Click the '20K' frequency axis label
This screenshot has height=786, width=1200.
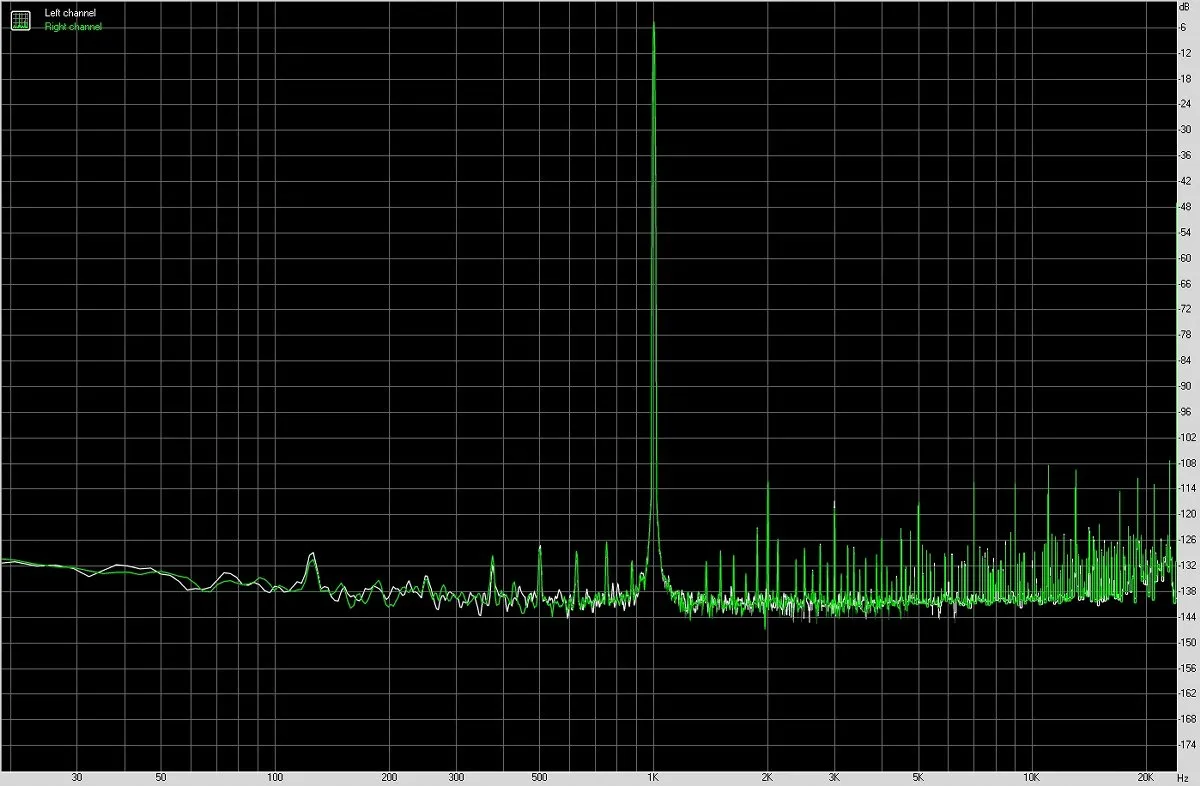(x=1145, y=776)
